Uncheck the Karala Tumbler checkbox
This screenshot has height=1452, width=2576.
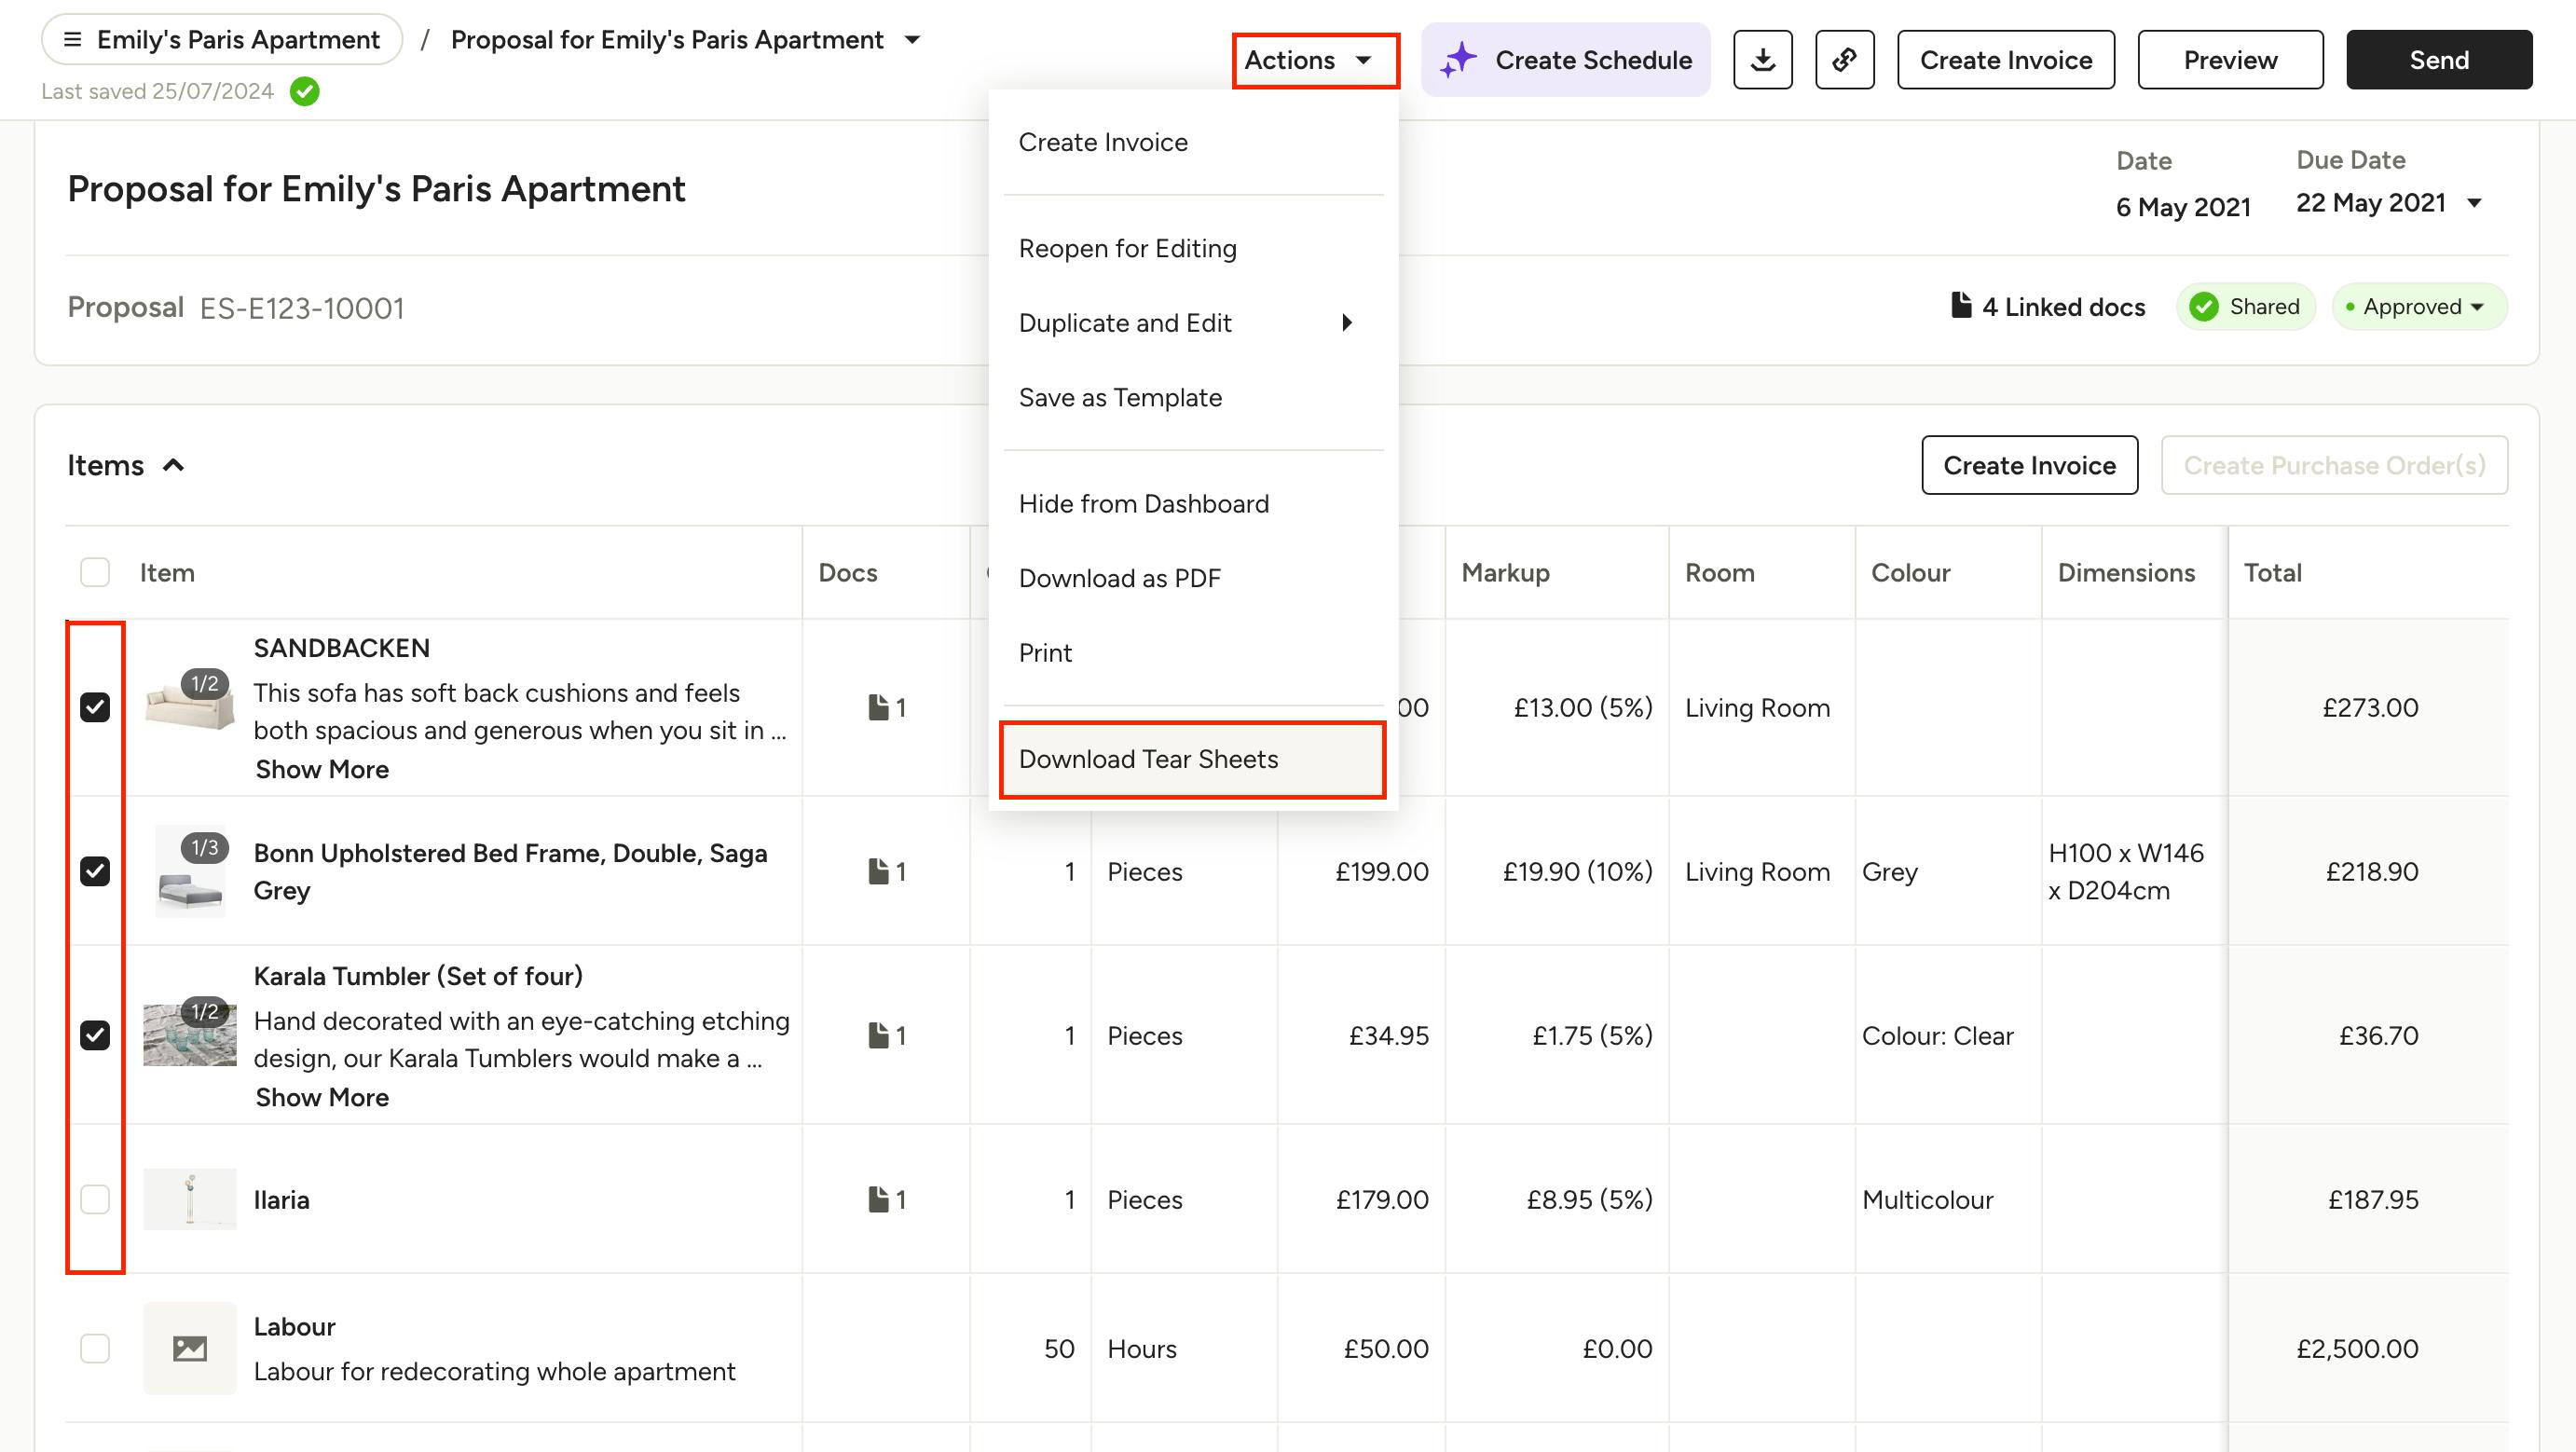tap(95, 1035)
